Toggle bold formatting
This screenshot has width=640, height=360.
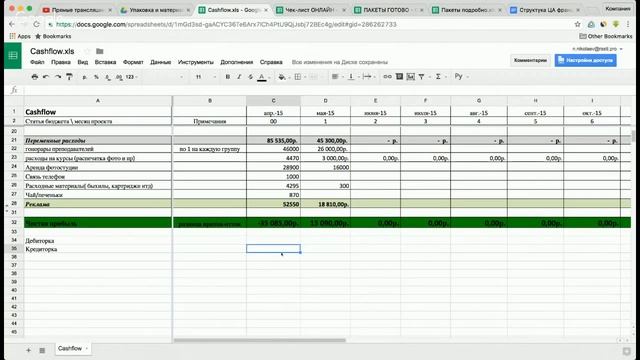click(228, 77)
